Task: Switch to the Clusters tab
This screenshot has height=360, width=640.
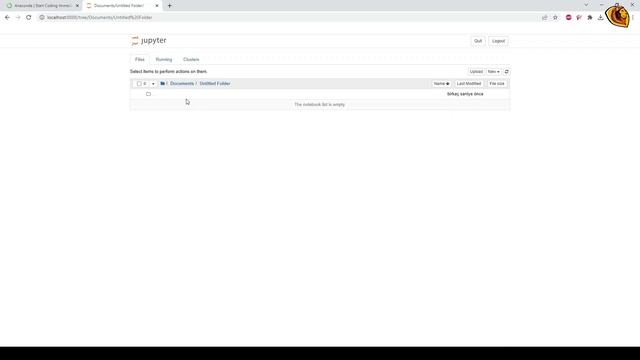Action: tap(191, 60)
